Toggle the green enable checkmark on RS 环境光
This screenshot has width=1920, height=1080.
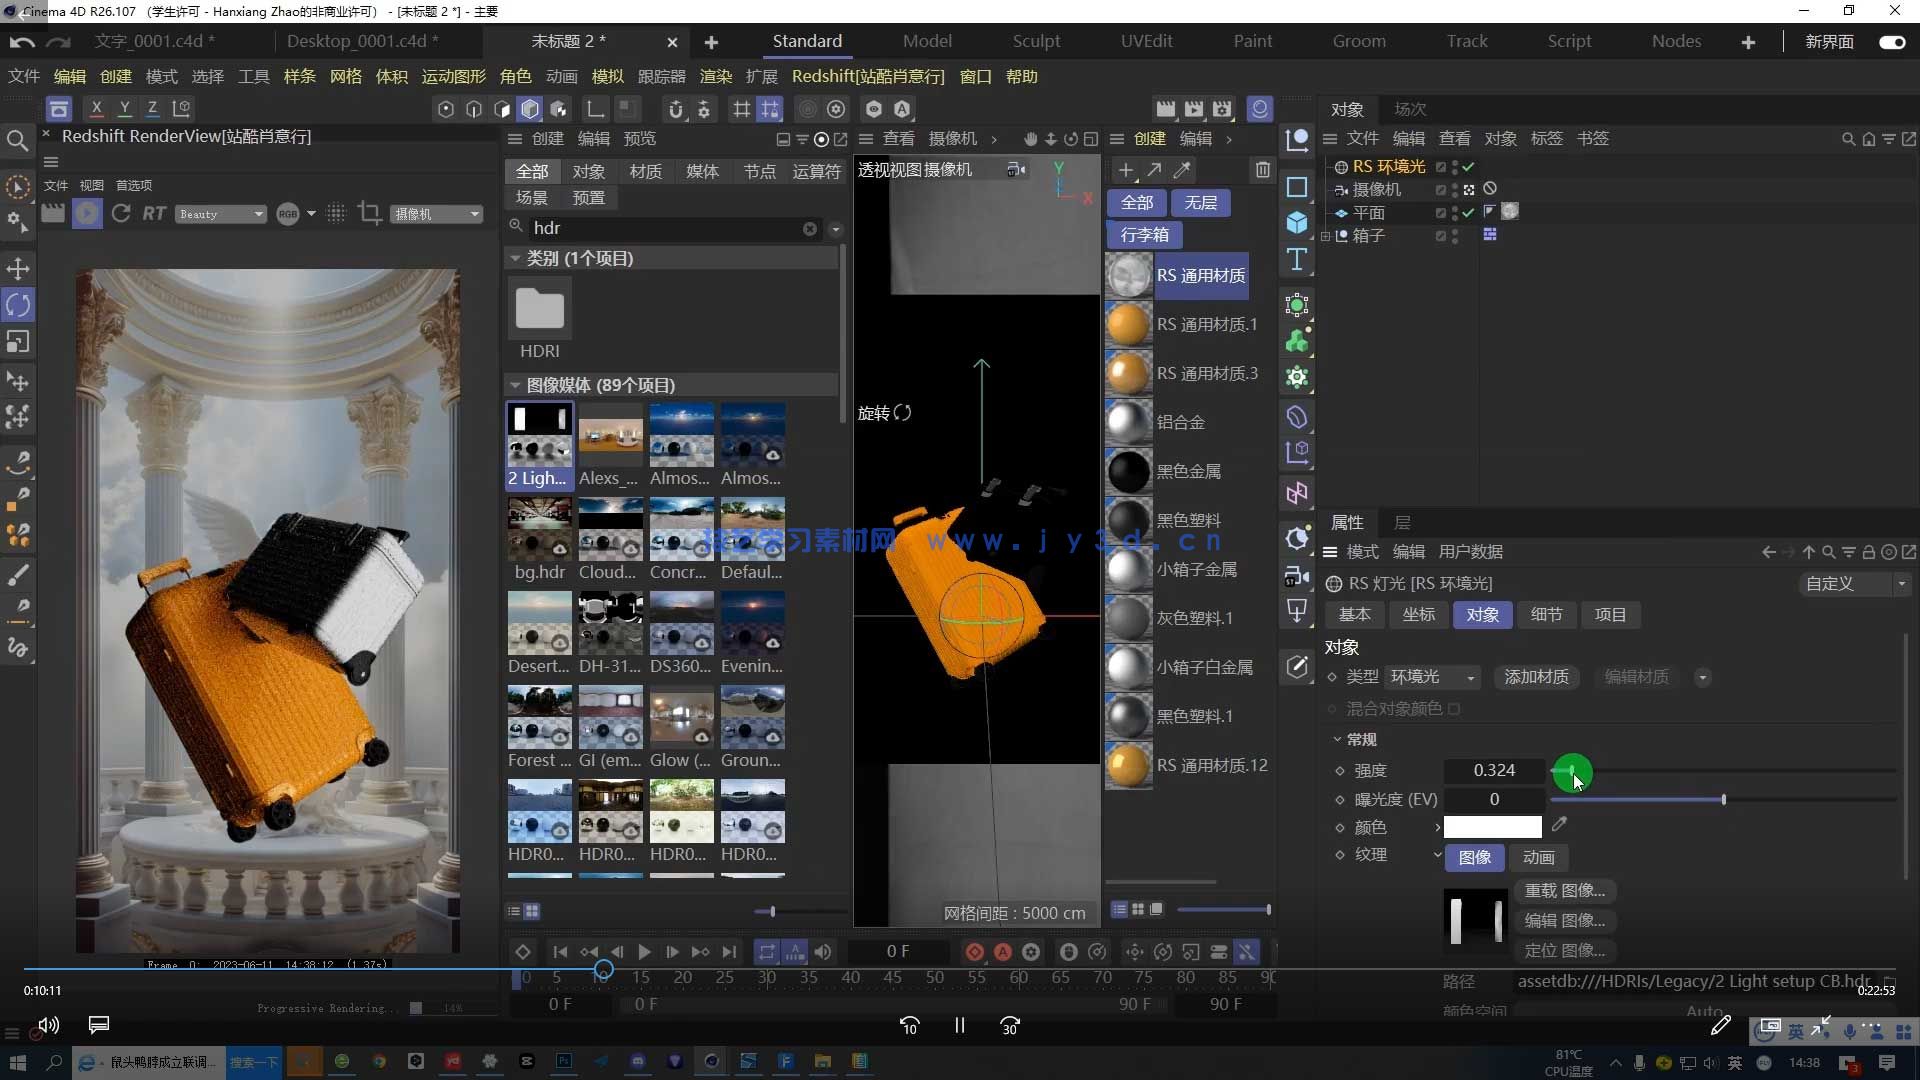[1469, 167]
